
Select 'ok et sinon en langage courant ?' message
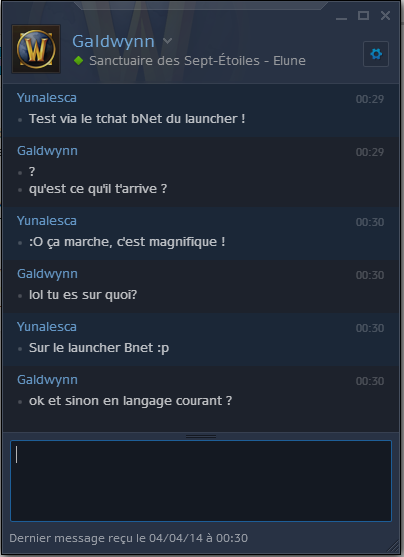(130, 401)
